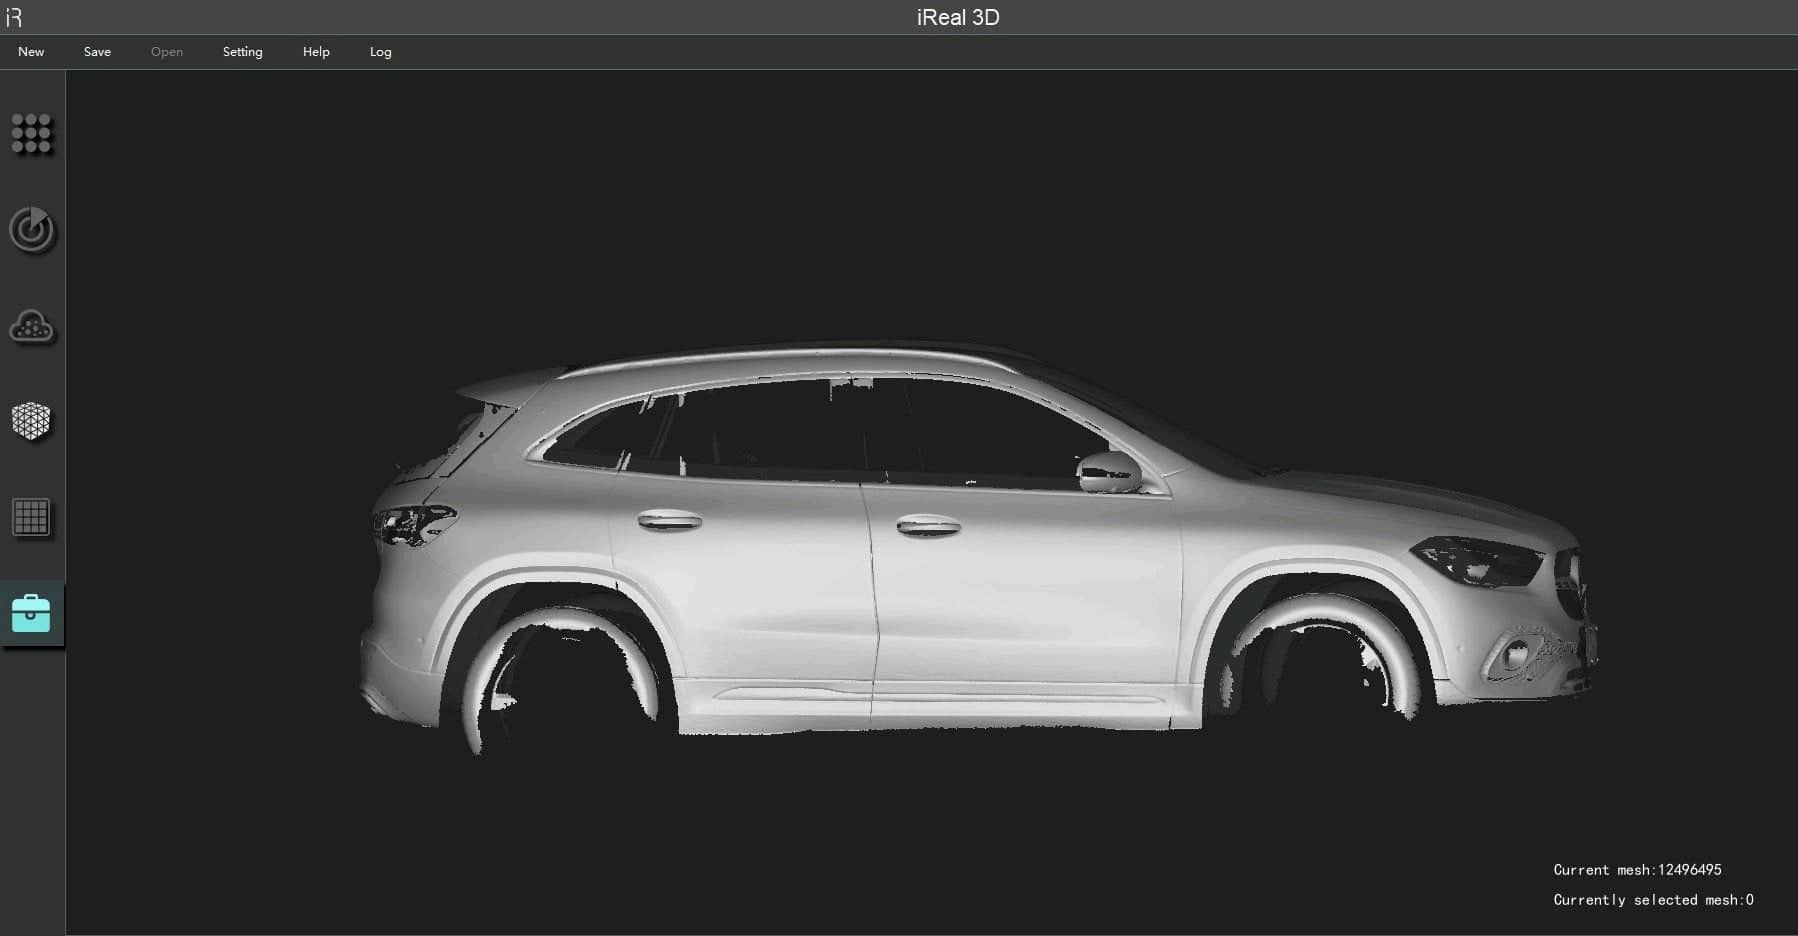Open the Help menu
Viewport: 1798px width, 936px height.
click(x=316, y=52)
